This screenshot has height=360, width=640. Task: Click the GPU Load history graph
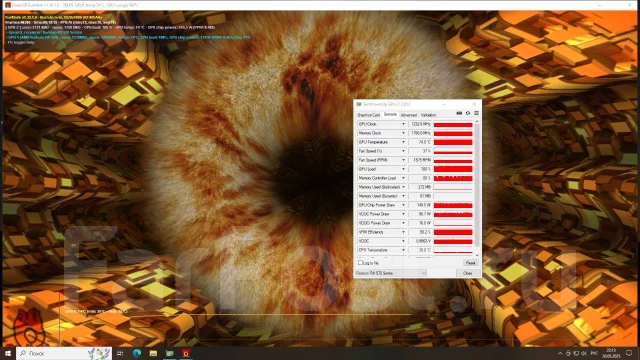click(x=453, y=169)
